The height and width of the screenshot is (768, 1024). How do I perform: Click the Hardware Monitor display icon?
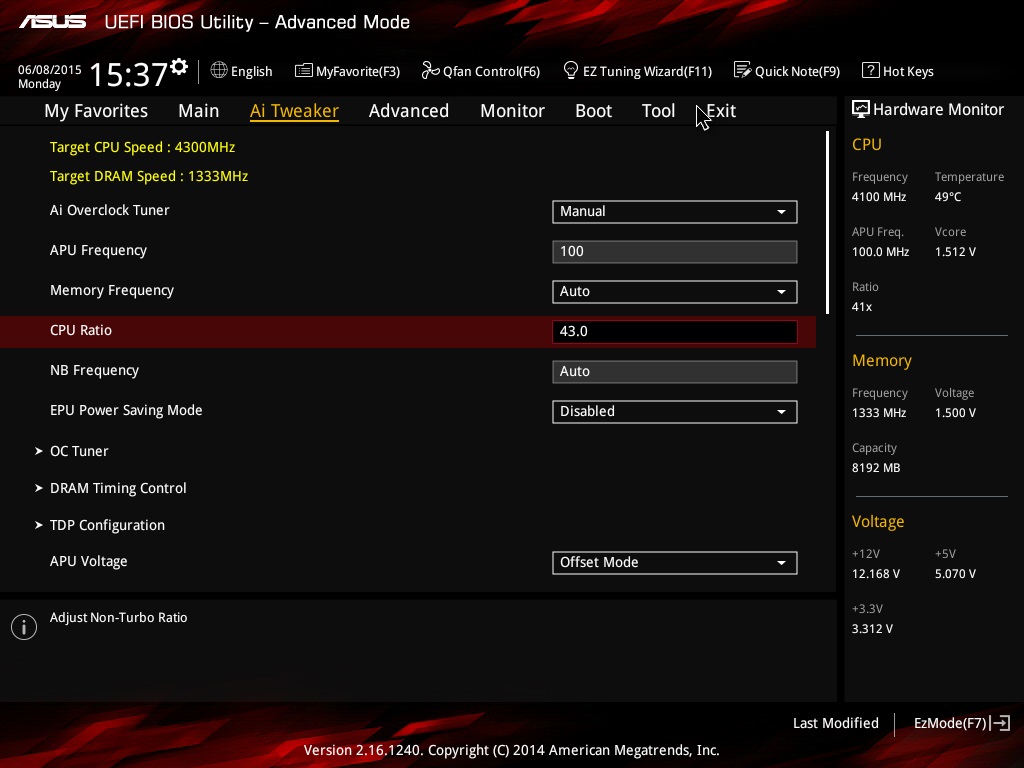pyautogui.click(x=861, y=109)
